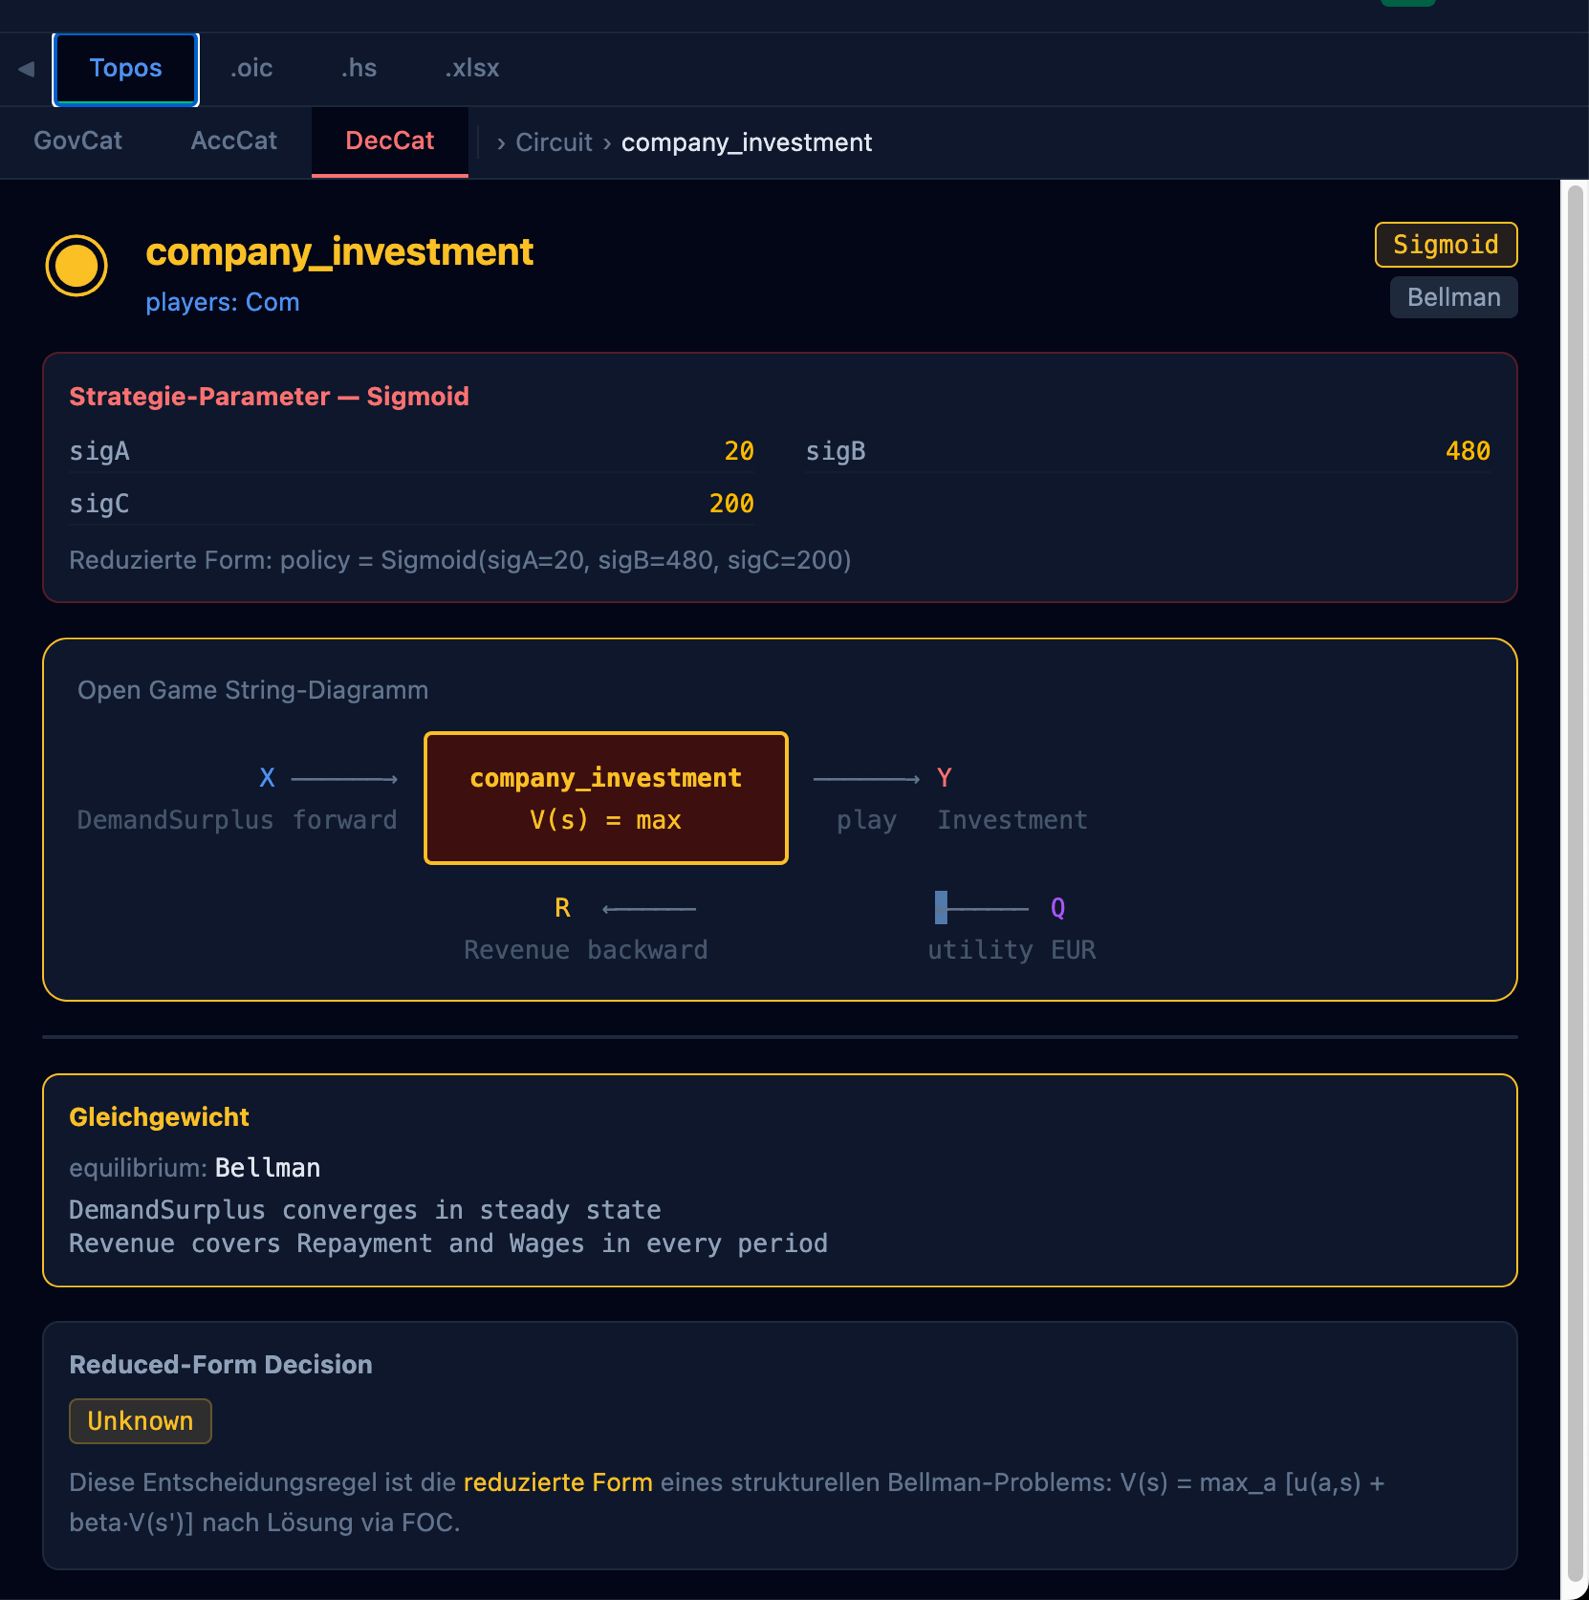Viewport: 1589px width, 1600px height.
Task: Click the 'utility EUR' label
Action: (1012, 951)
